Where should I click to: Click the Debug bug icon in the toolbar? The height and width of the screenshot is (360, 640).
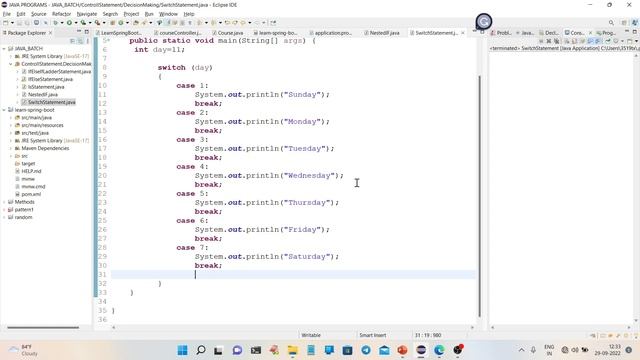pos(55,23)
